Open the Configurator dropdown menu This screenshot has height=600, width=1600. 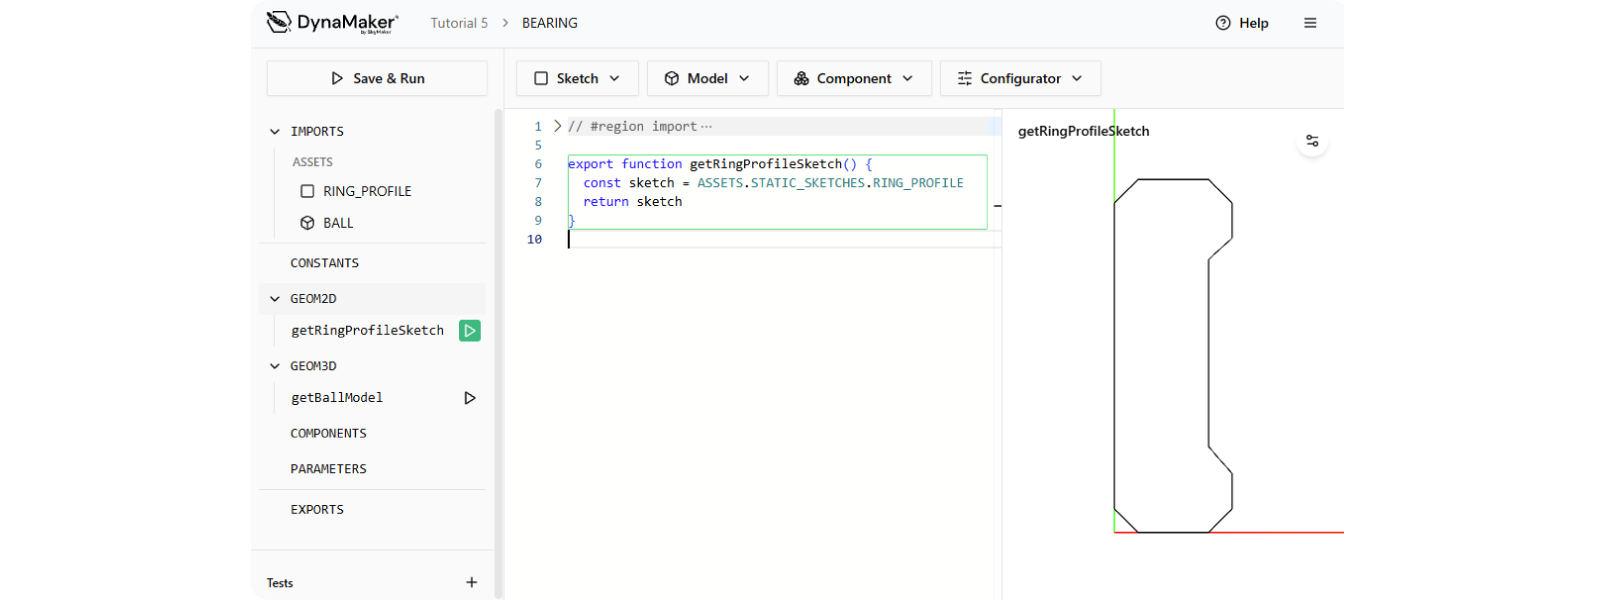click(x=1019, y=78)
